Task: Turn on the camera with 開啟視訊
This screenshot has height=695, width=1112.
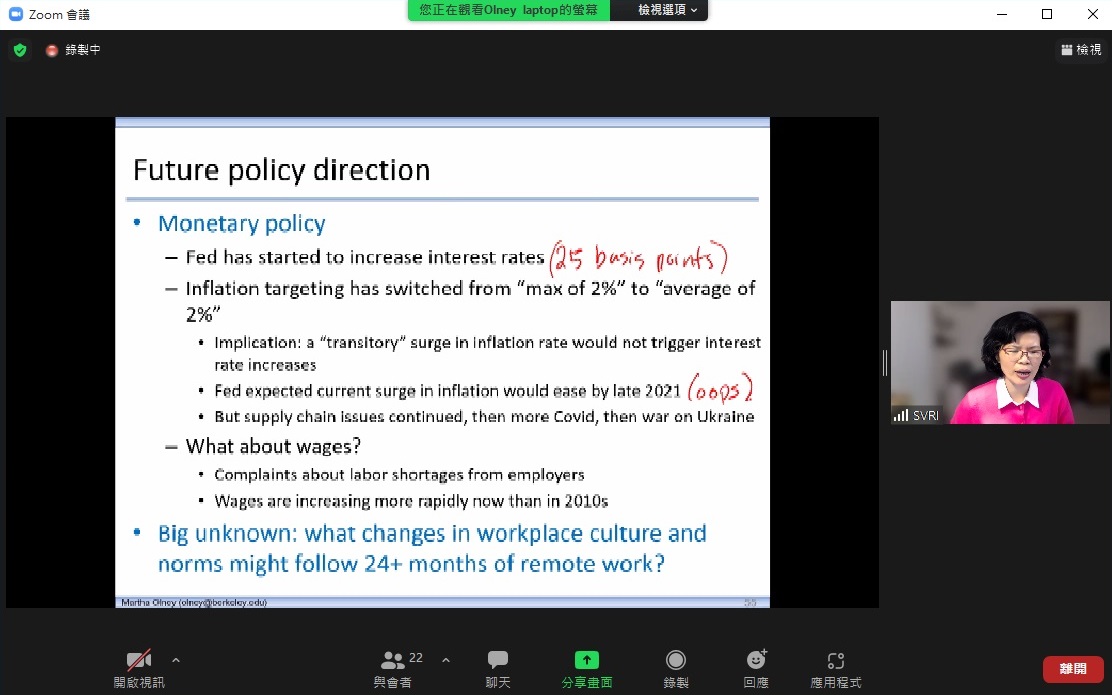Action: 138,668
